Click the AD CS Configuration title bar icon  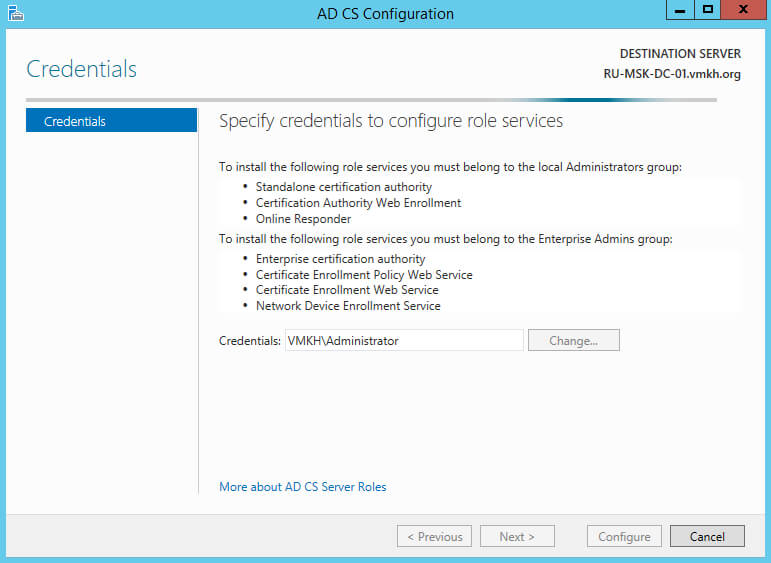coord(16,13)
